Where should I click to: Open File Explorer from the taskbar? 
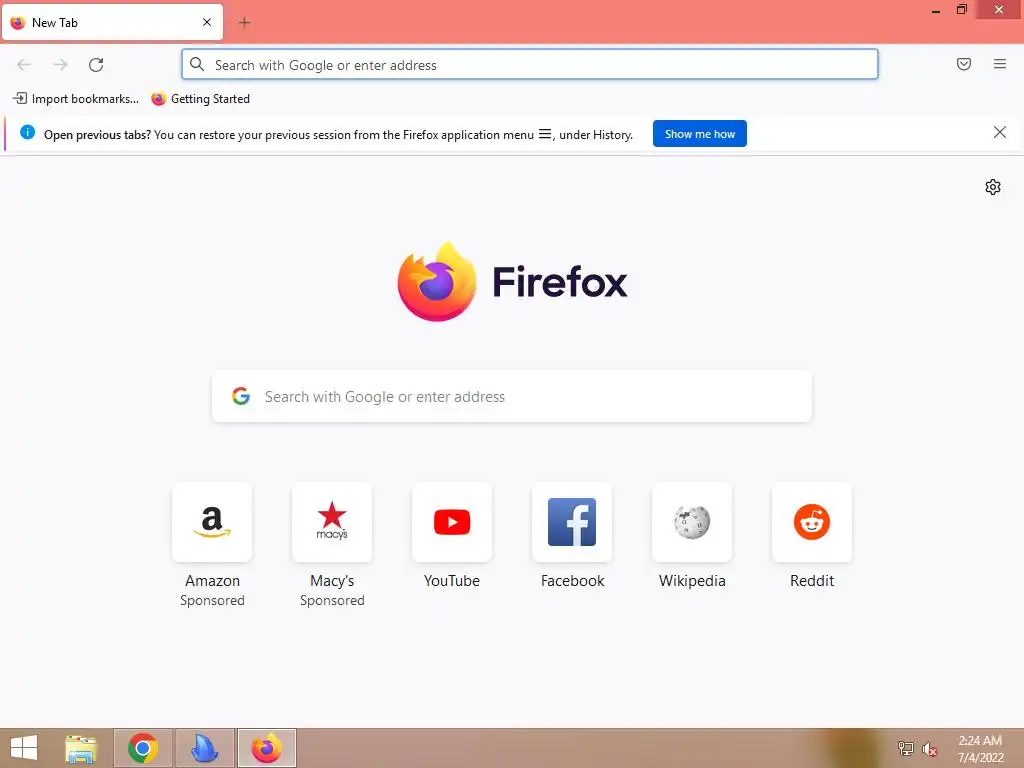click(81, 748)
